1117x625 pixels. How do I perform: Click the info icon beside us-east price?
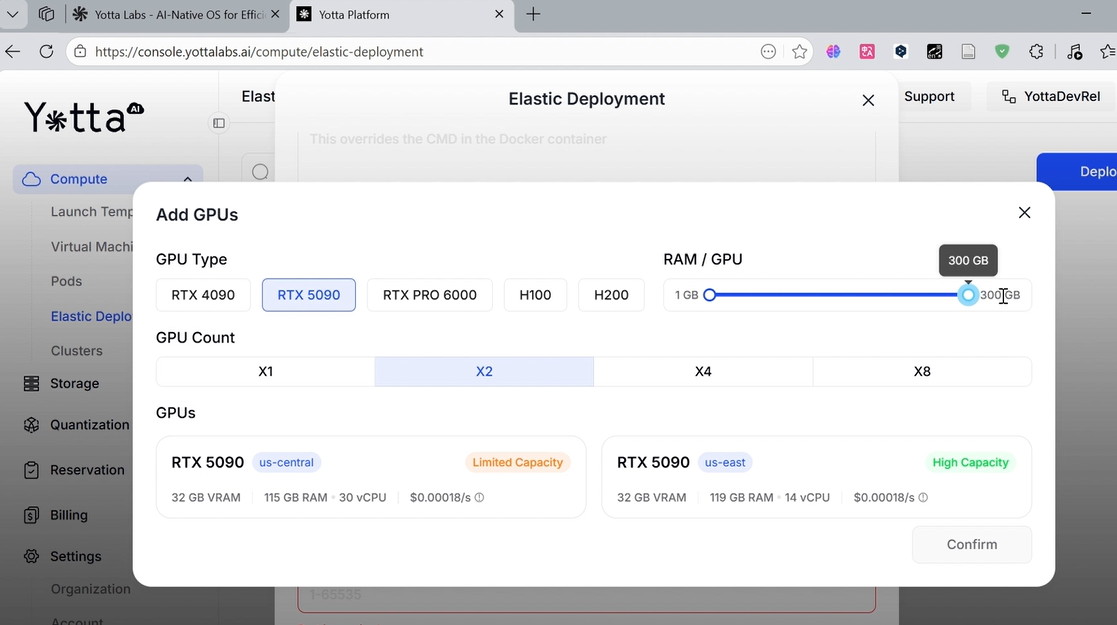[x=923, y=497]
